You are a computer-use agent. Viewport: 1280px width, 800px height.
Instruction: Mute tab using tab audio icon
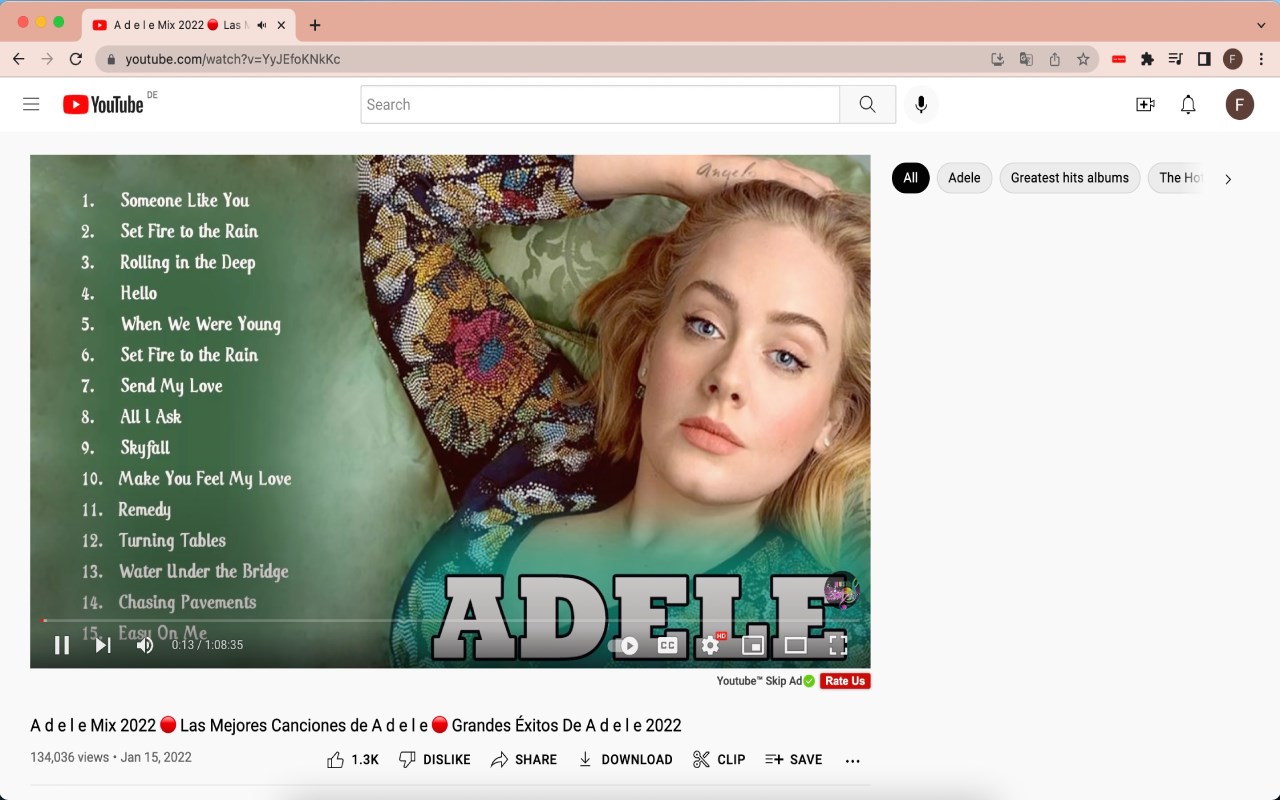262,25
